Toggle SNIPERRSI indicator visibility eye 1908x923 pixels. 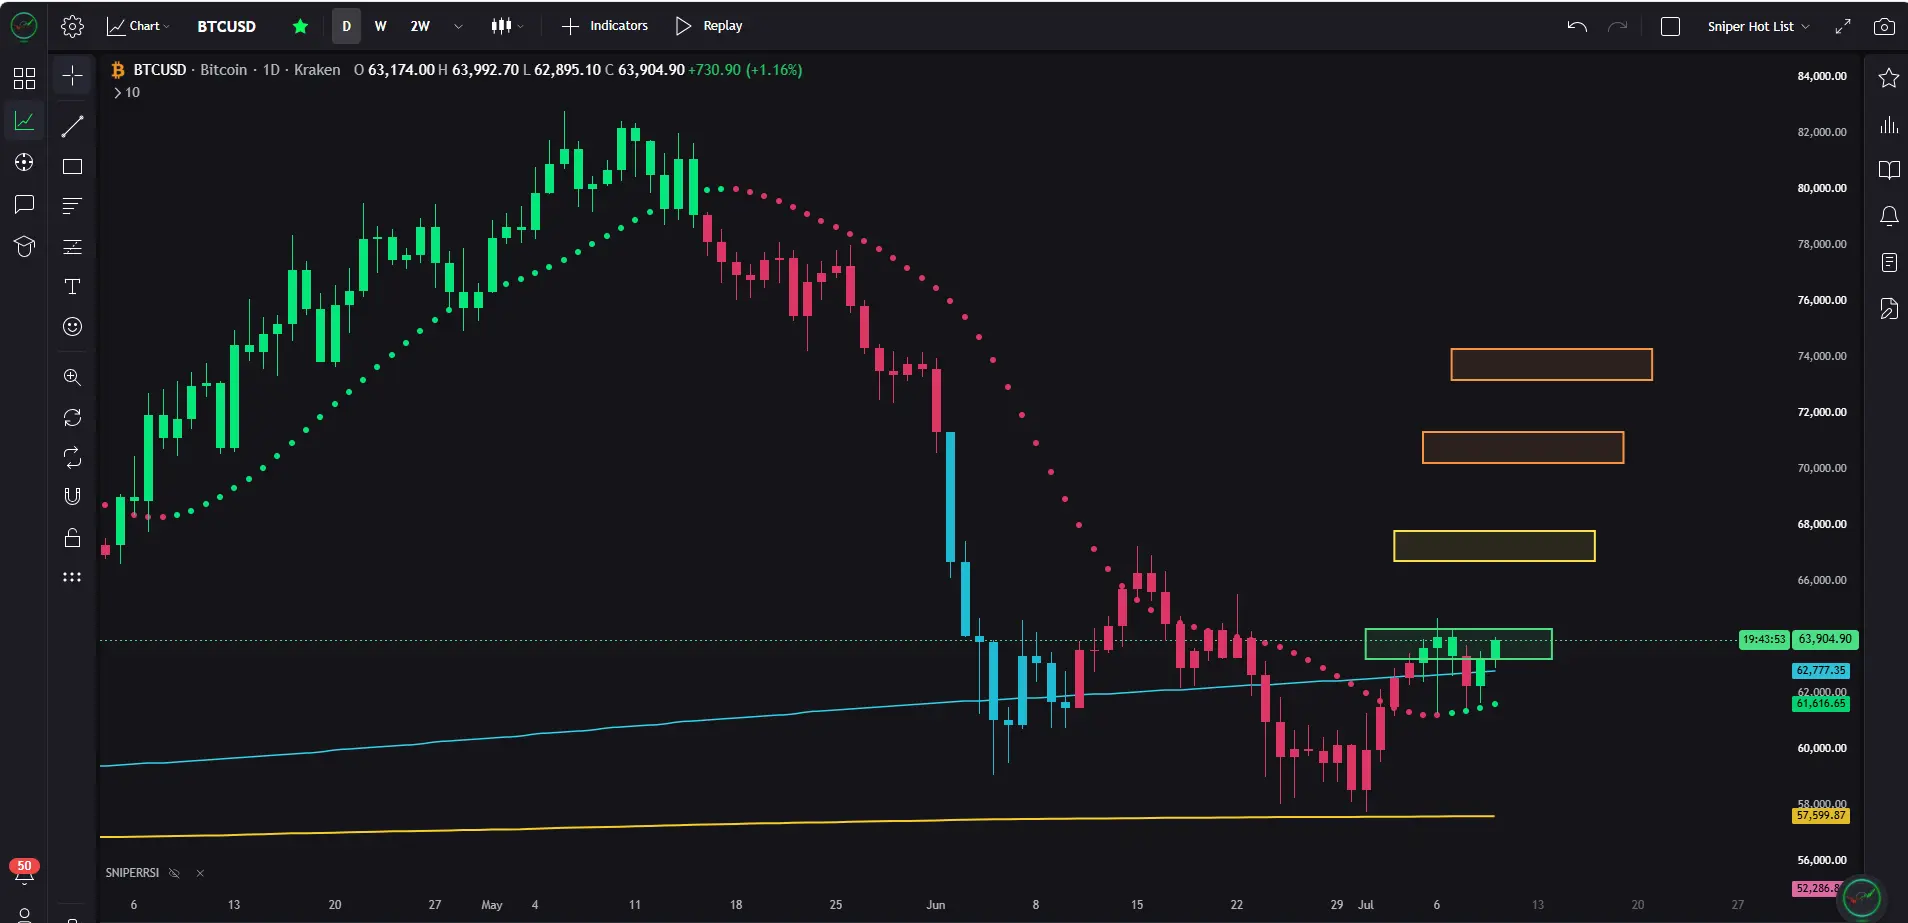click(174, 873)
